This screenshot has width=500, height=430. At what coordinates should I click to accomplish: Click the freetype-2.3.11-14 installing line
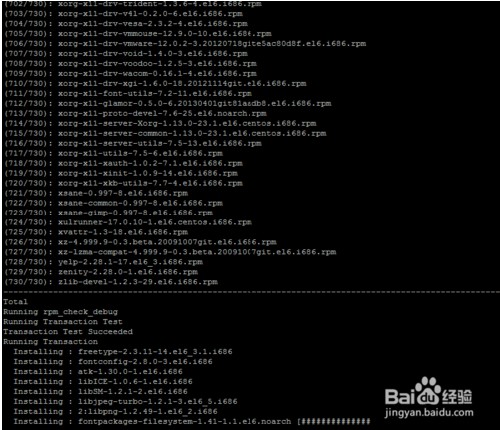(123, 352)
